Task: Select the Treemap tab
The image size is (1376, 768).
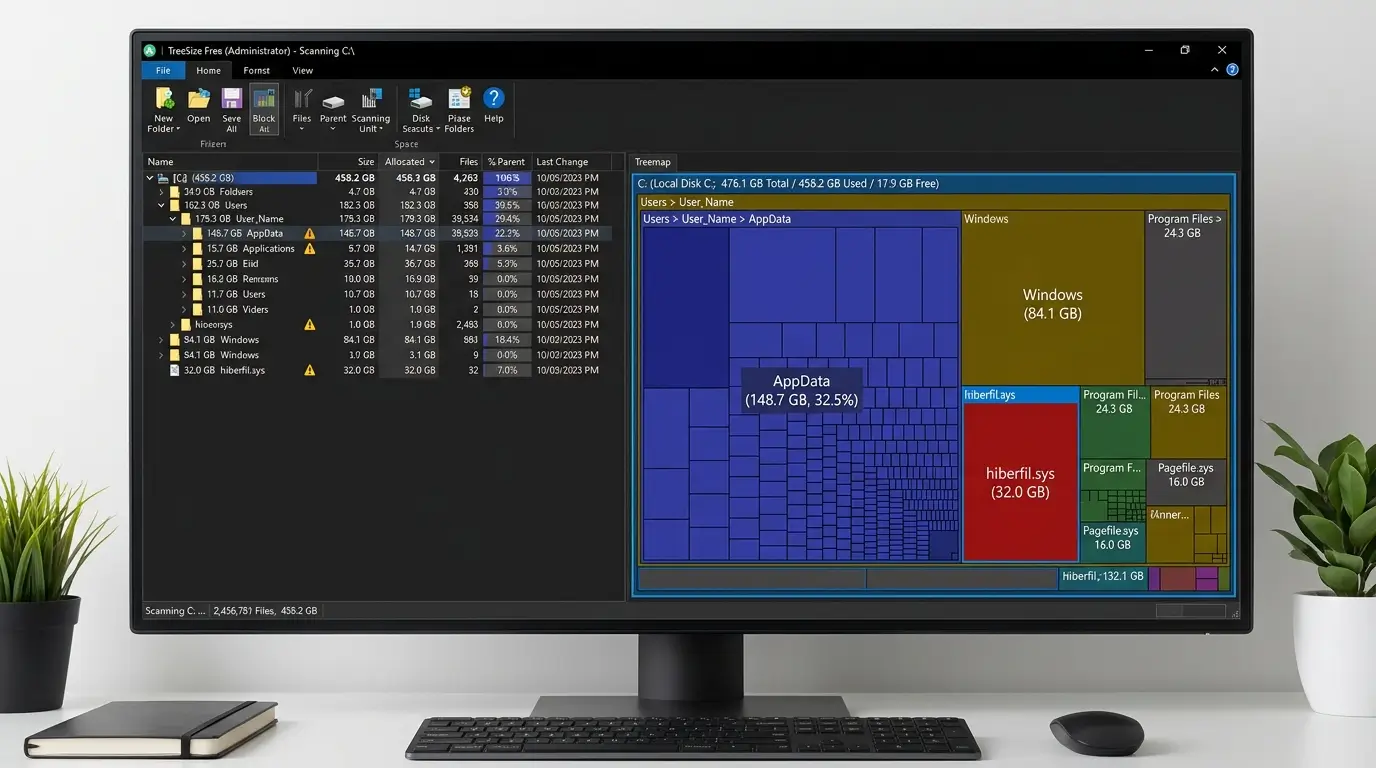Action: pyautogui.click(x=653, y=162)
